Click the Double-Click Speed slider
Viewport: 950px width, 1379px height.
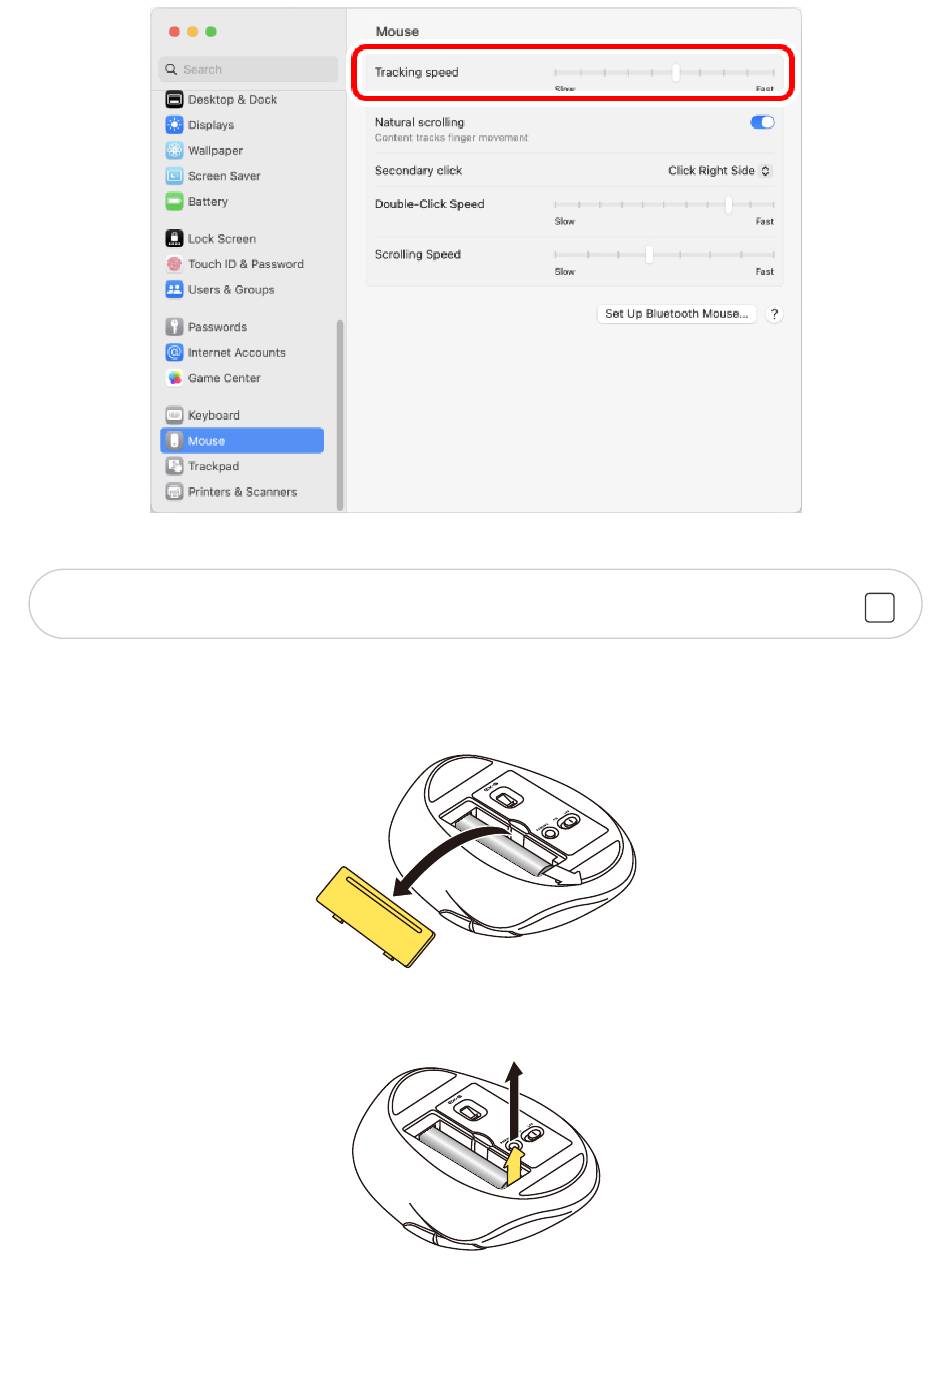(664, 204)
